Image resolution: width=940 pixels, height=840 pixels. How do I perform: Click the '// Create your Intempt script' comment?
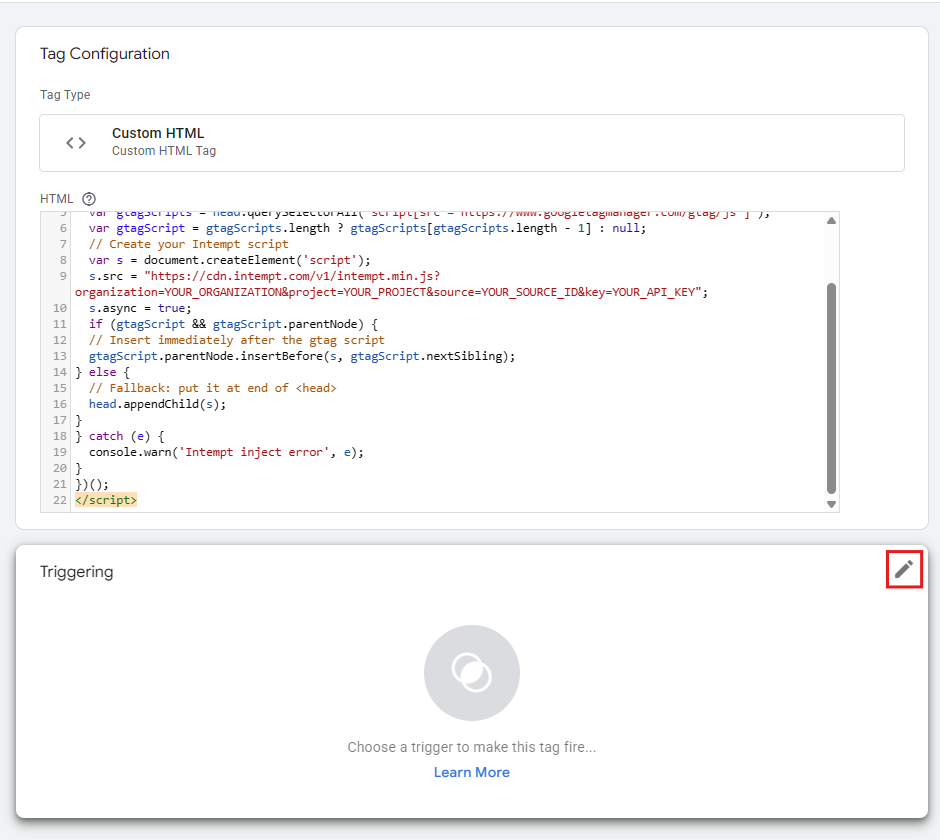point(189,244)
